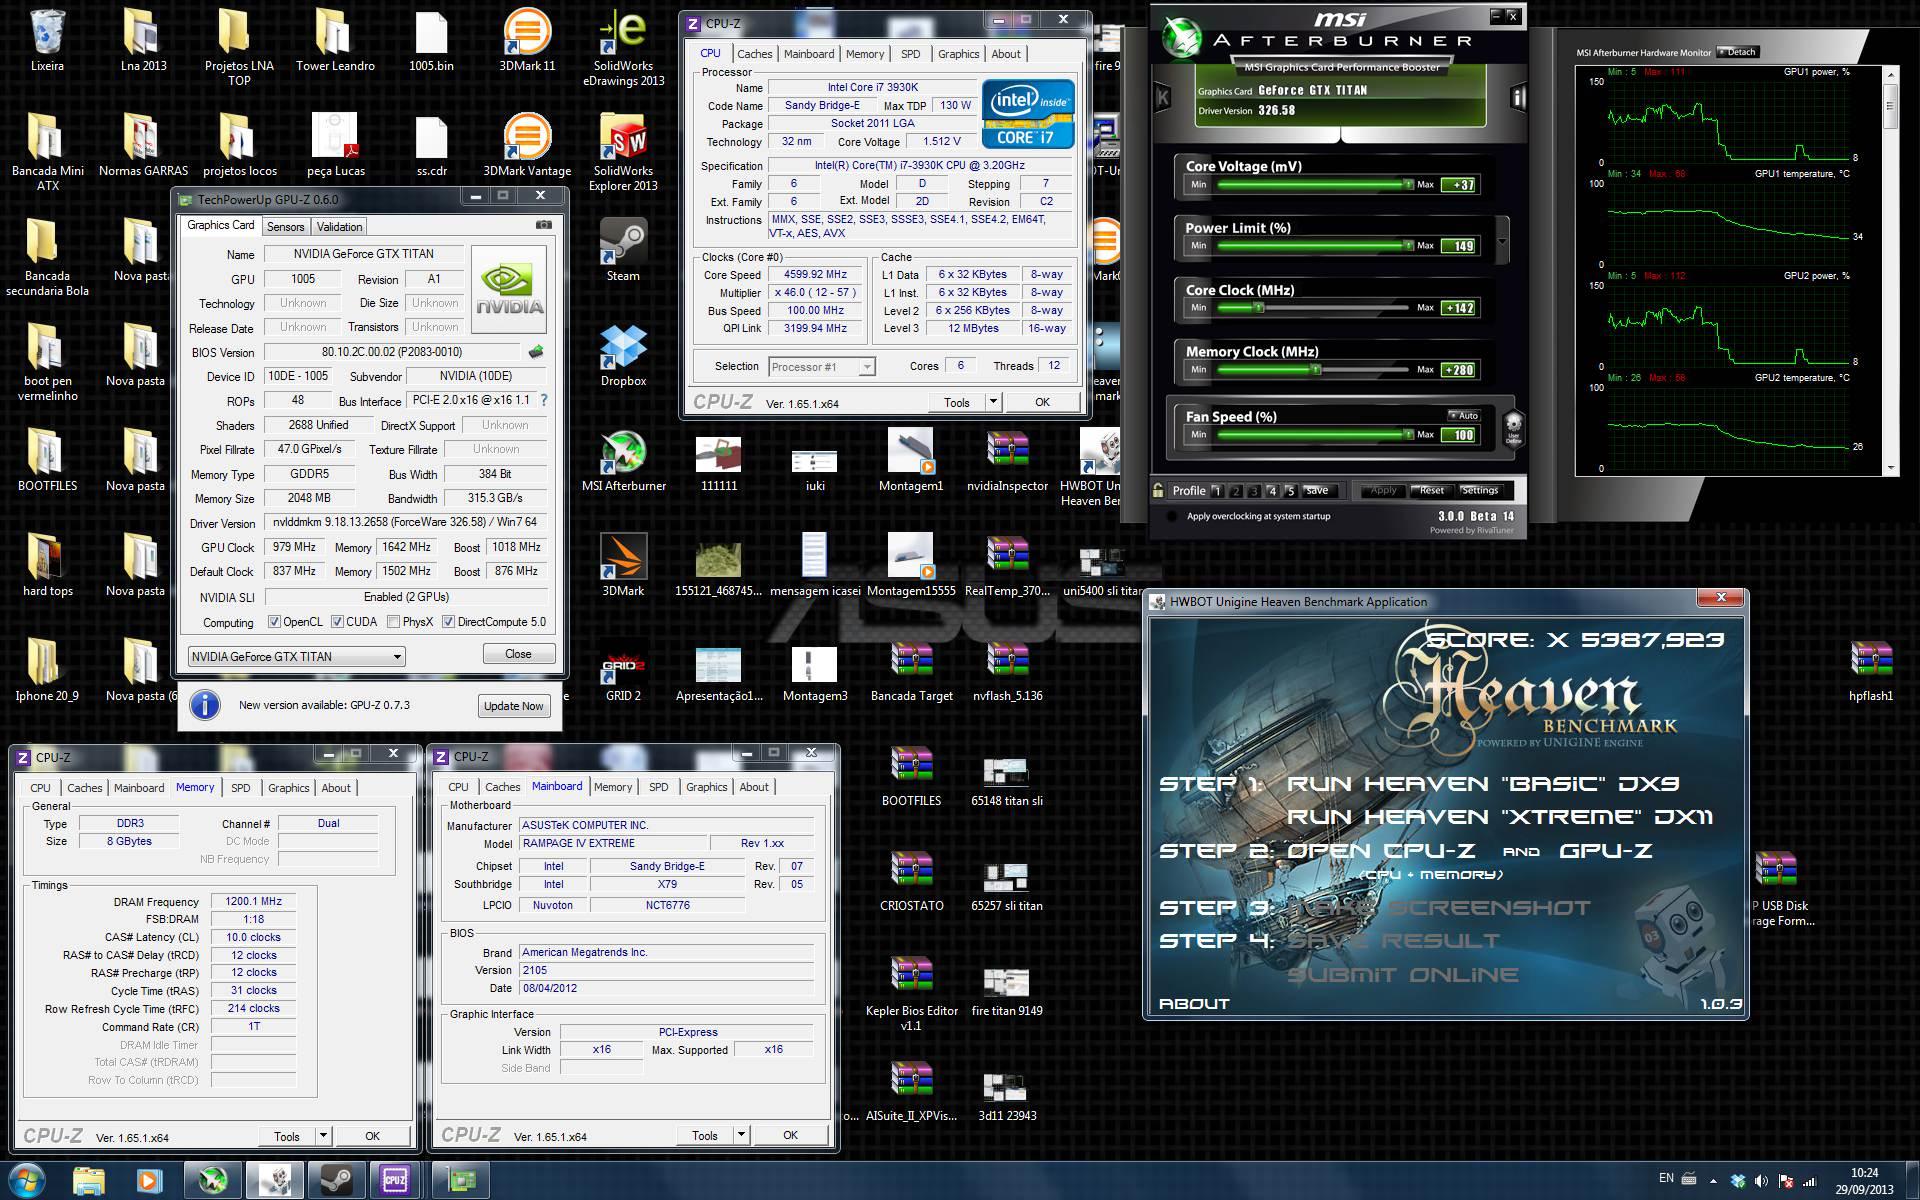Toggle the CUDA checkbox in GPU-Z
Image resolution: width=1920 pixels, height=1200 pixels.
tap(337, 622)
